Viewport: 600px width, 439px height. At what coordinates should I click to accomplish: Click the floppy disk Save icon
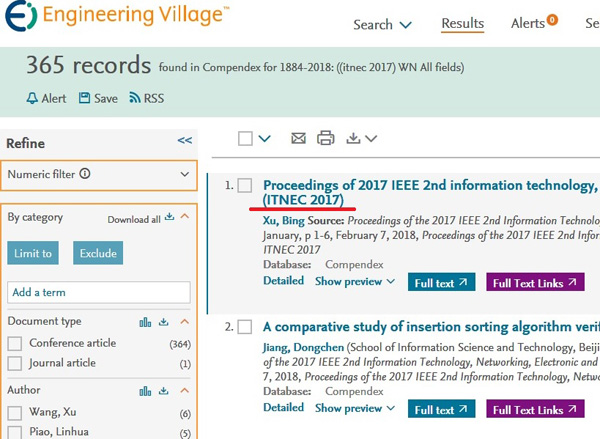tap(84, 98)
